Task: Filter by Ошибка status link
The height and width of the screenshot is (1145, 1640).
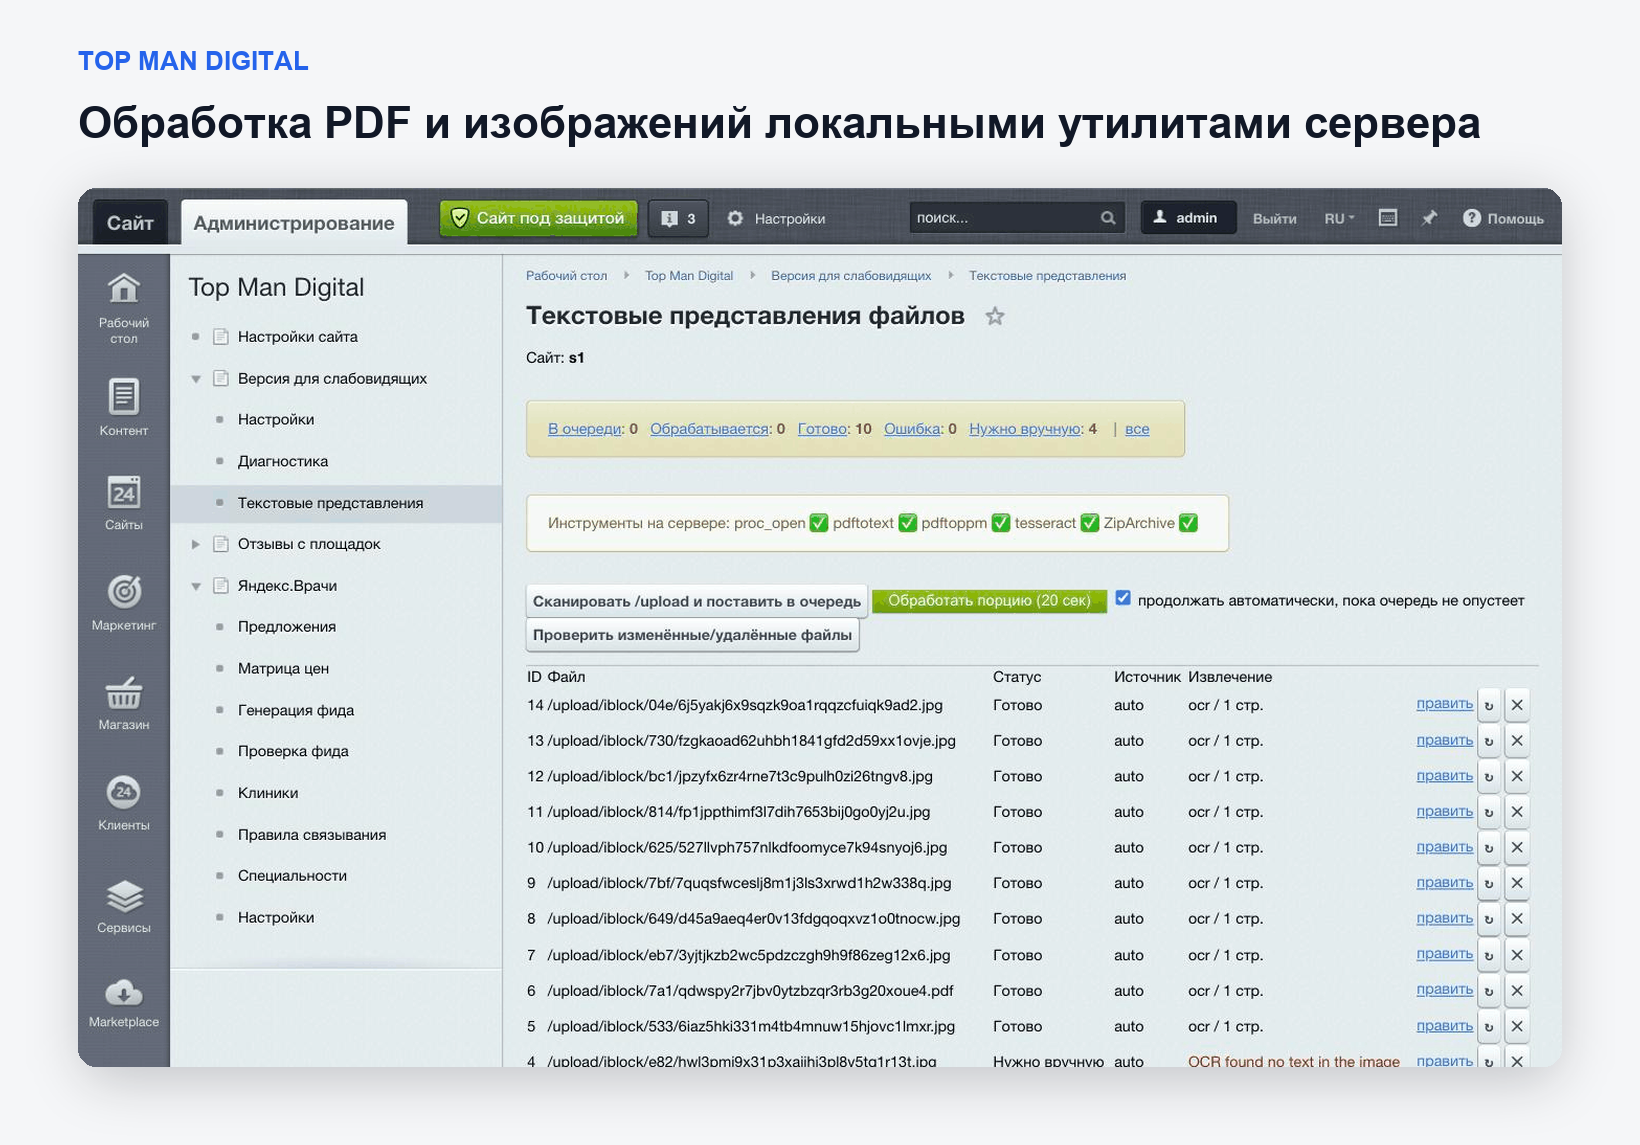Action: pos(912,428)
